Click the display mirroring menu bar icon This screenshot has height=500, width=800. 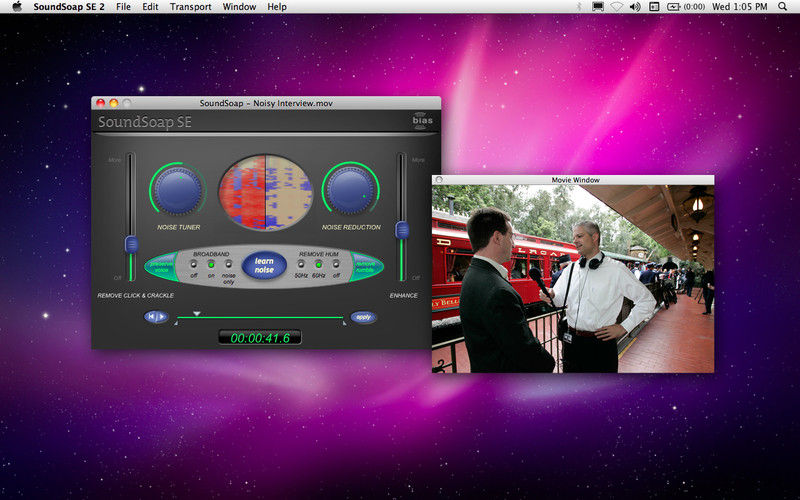pyautogui.click(x=598, y=7)
